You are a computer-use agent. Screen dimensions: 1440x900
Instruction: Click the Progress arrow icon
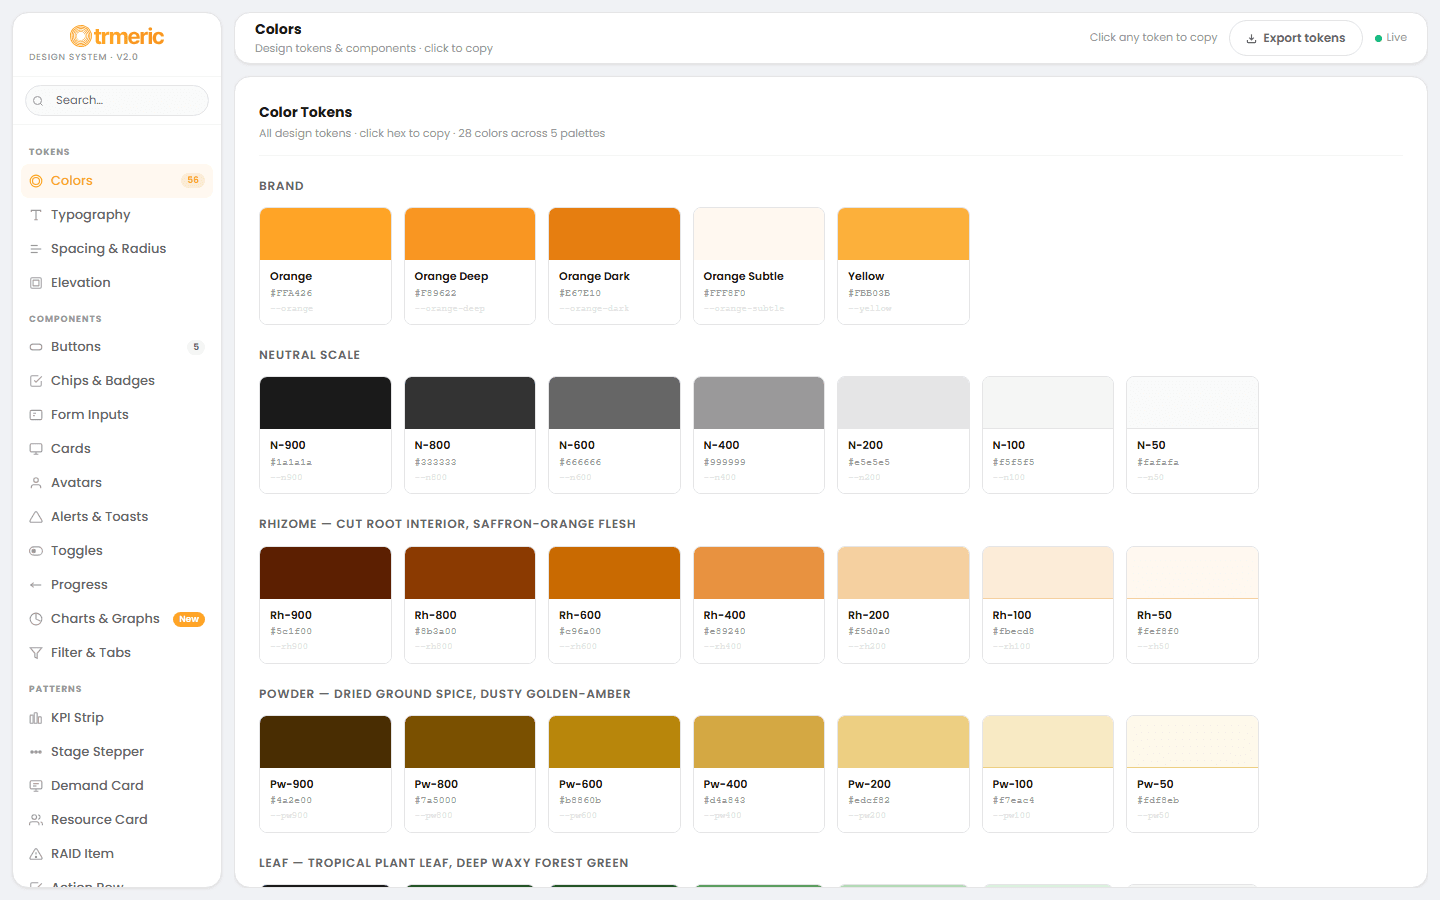pyautogui.click(x=36, y=585)
